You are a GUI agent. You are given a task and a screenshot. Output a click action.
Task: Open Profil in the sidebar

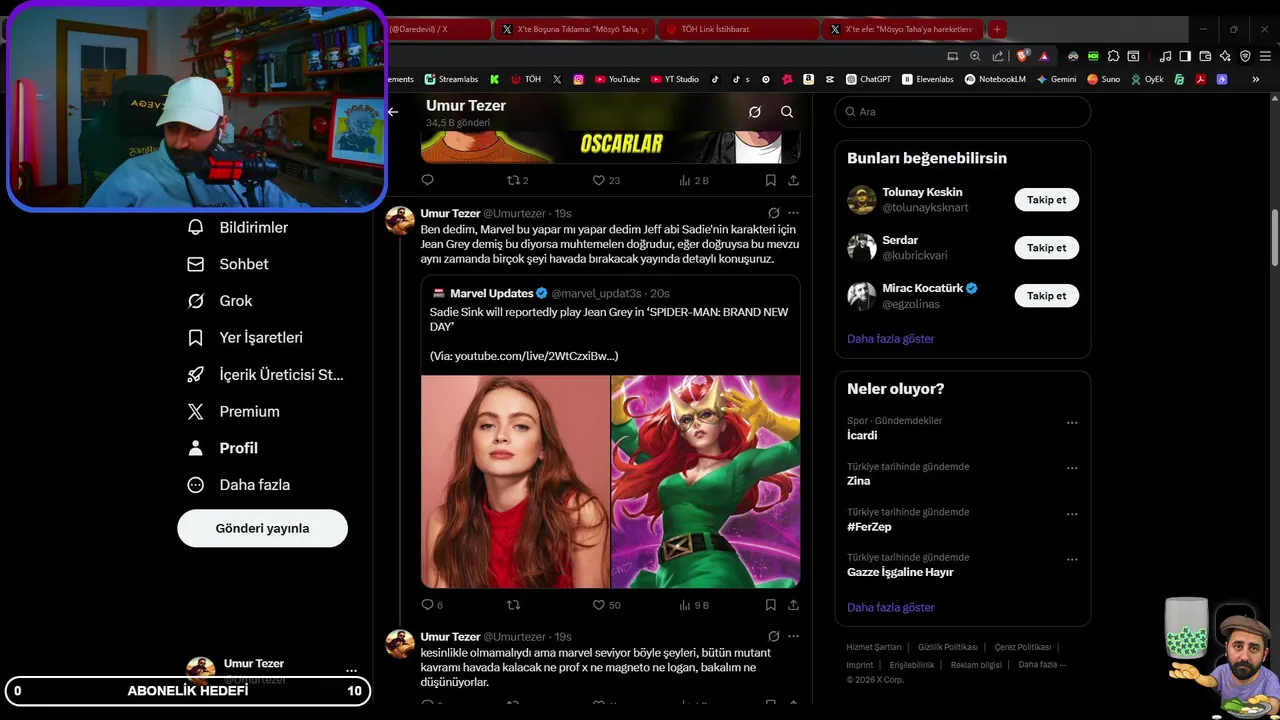(x=222, y=448)
